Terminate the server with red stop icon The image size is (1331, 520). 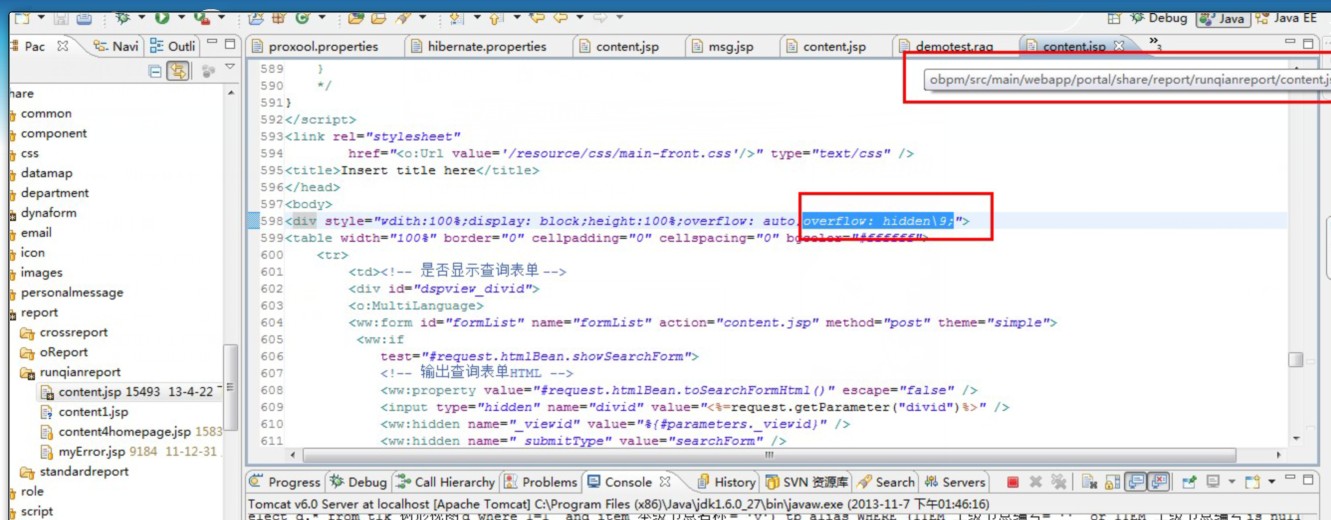click(1012, 482)
